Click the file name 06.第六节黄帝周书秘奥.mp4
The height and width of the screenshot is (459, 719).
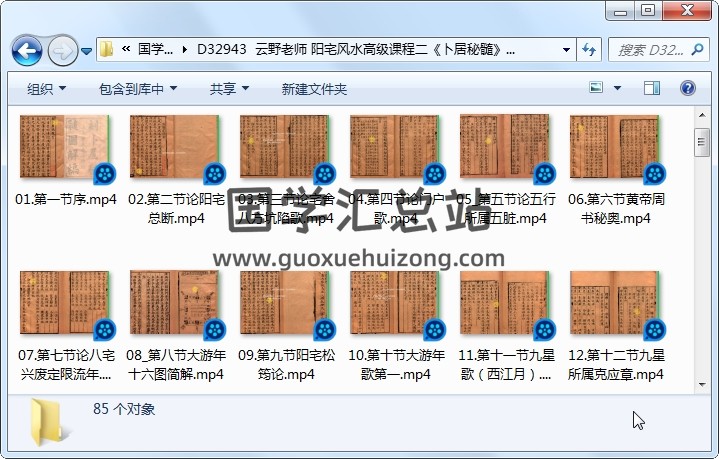(616, 209)
